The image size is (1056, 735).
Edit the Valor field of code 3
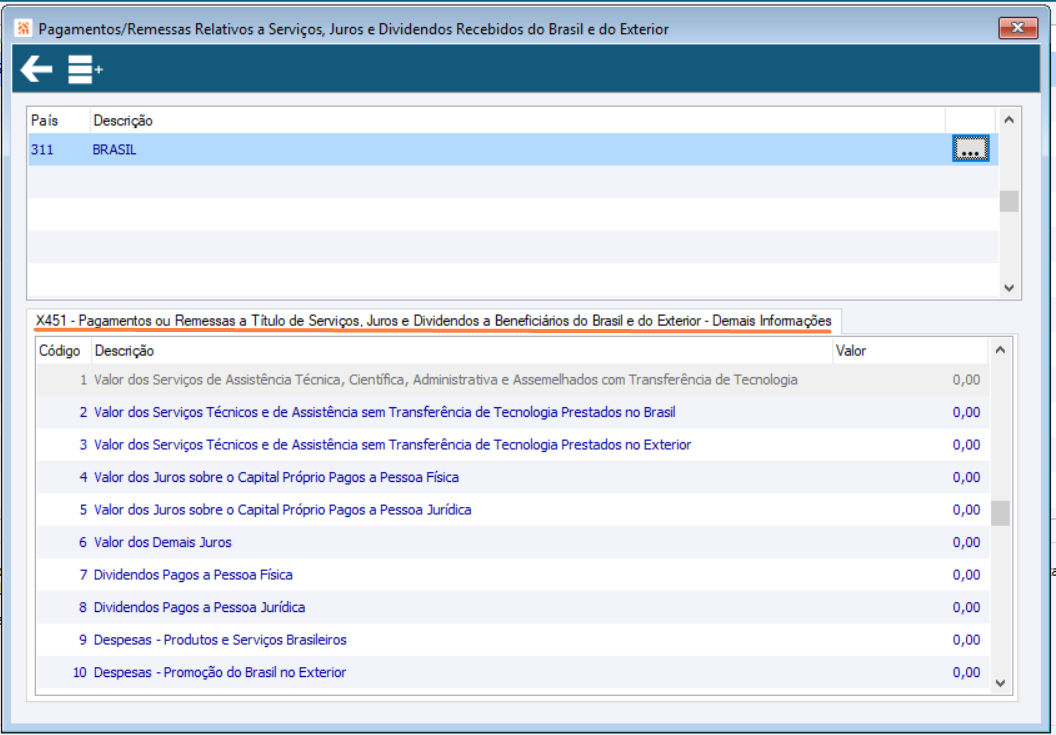(910, 445)
